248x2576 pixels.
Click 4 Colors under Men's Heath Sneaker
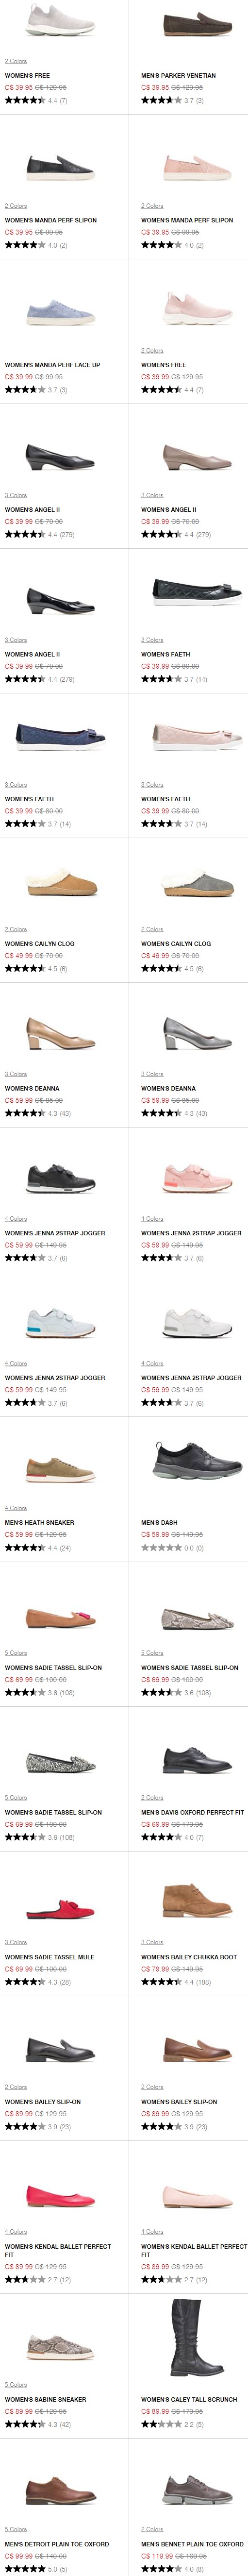pyautogui.click(x=16, y=1508)
